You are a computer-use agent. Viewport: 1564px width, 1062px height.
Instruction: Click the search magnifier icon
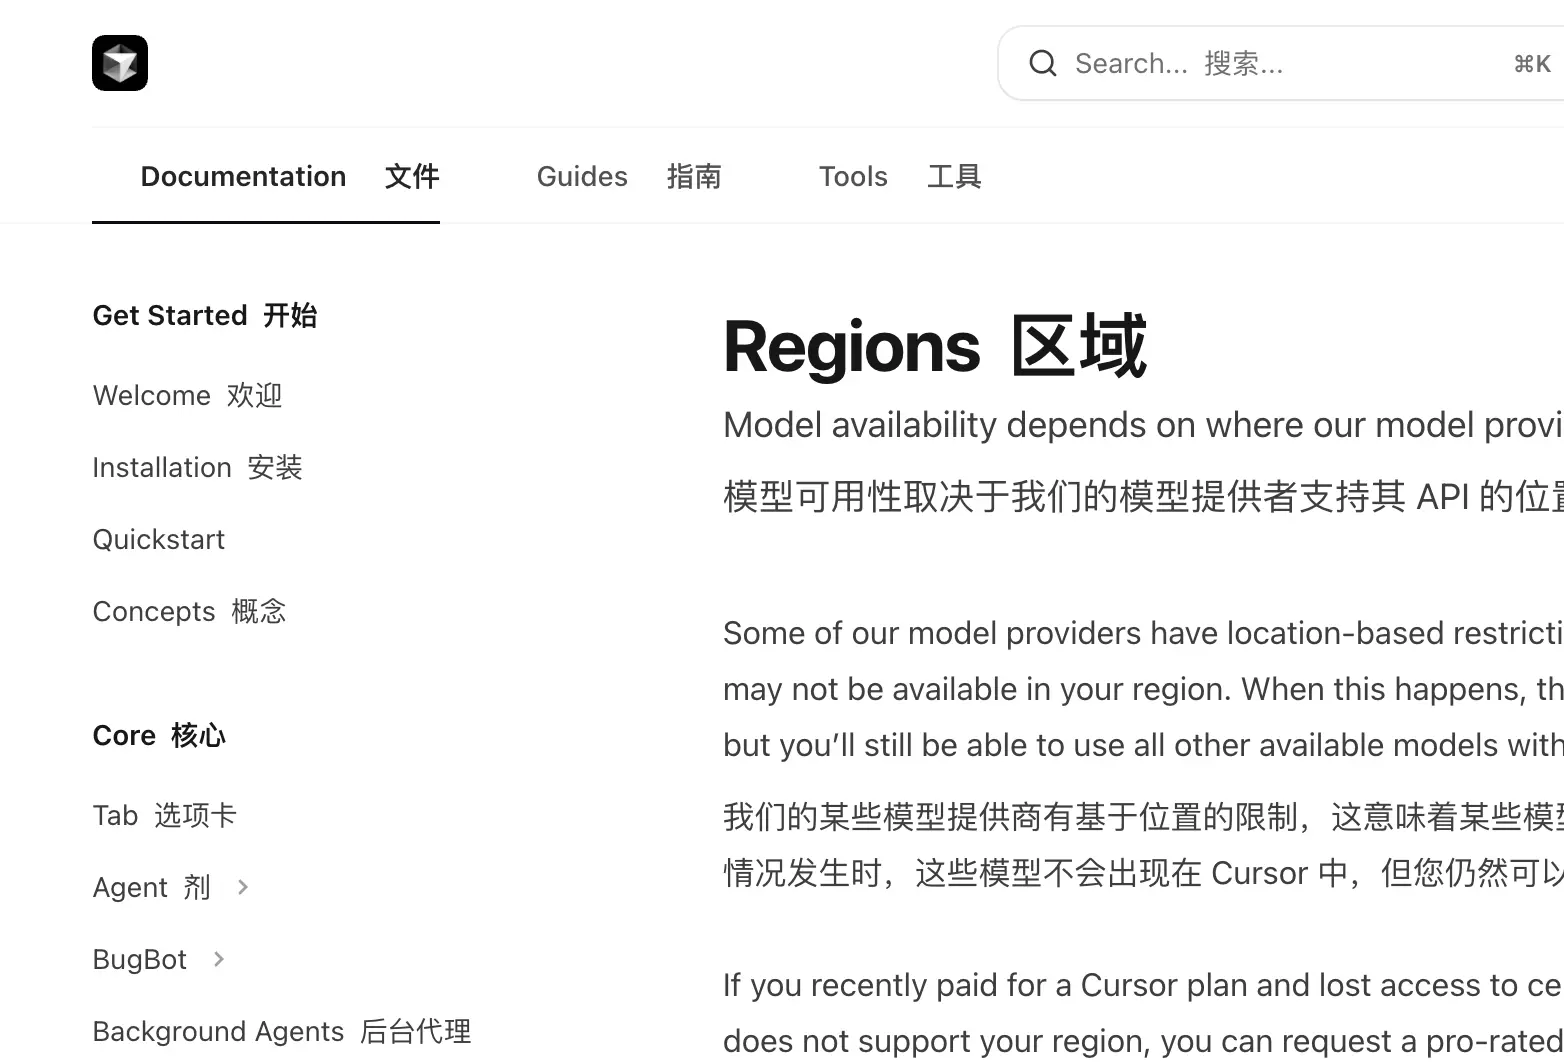coord(1042,63)
